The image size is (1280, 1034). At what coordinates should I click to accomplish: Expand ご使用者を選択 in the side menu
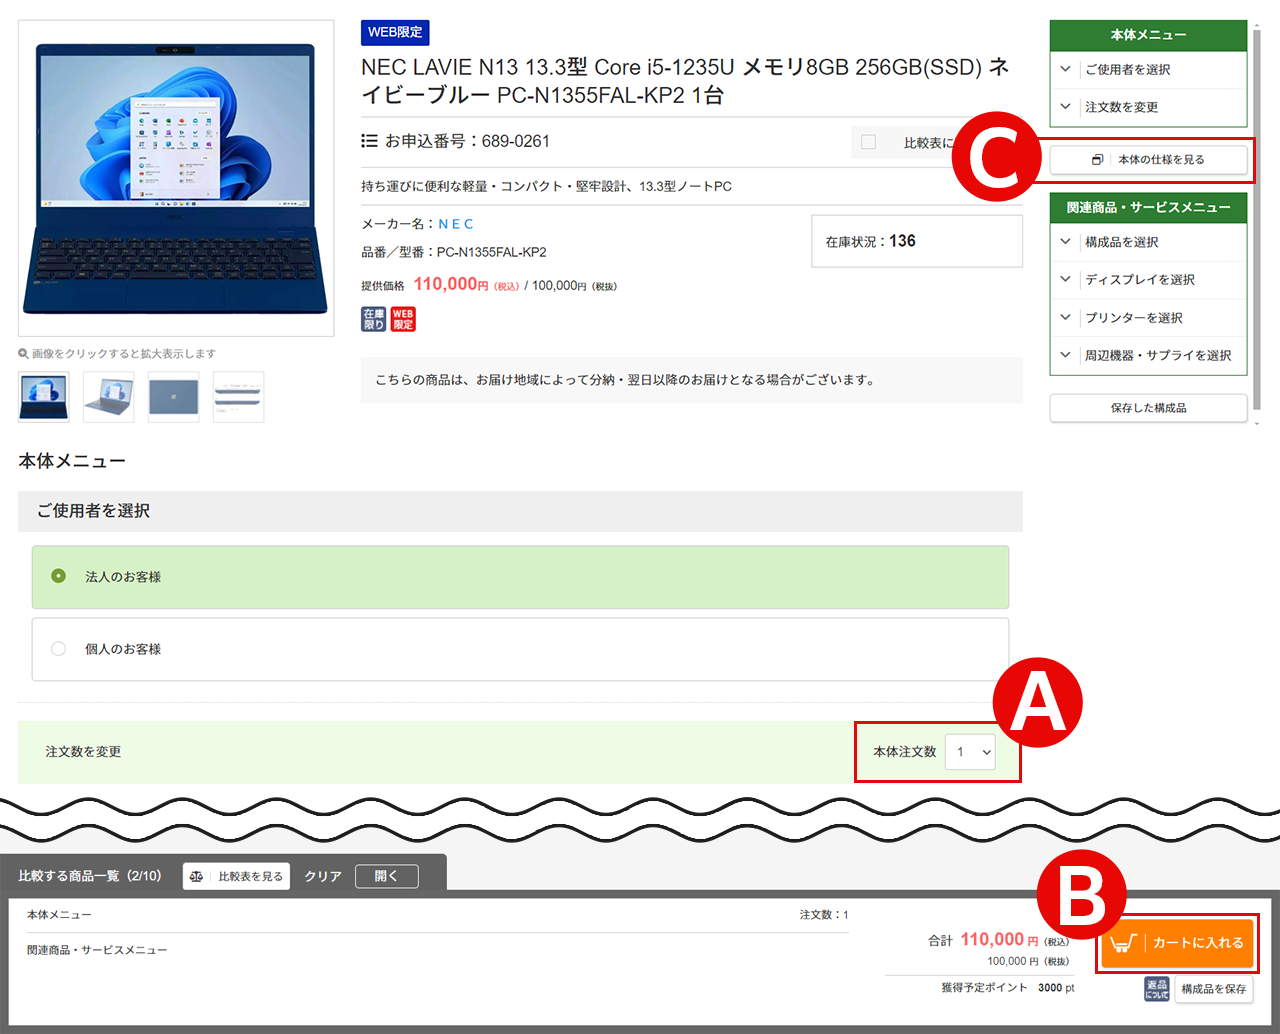1148,70
